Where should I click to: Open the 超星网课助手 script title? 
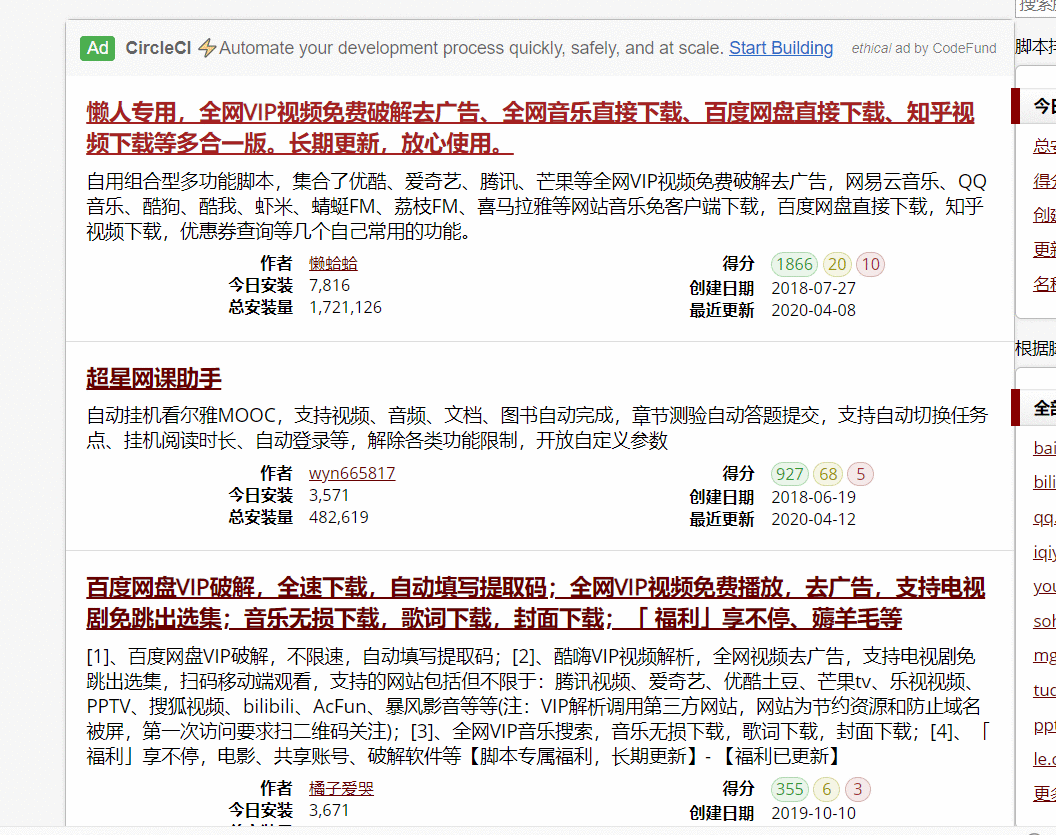(154, 378)
